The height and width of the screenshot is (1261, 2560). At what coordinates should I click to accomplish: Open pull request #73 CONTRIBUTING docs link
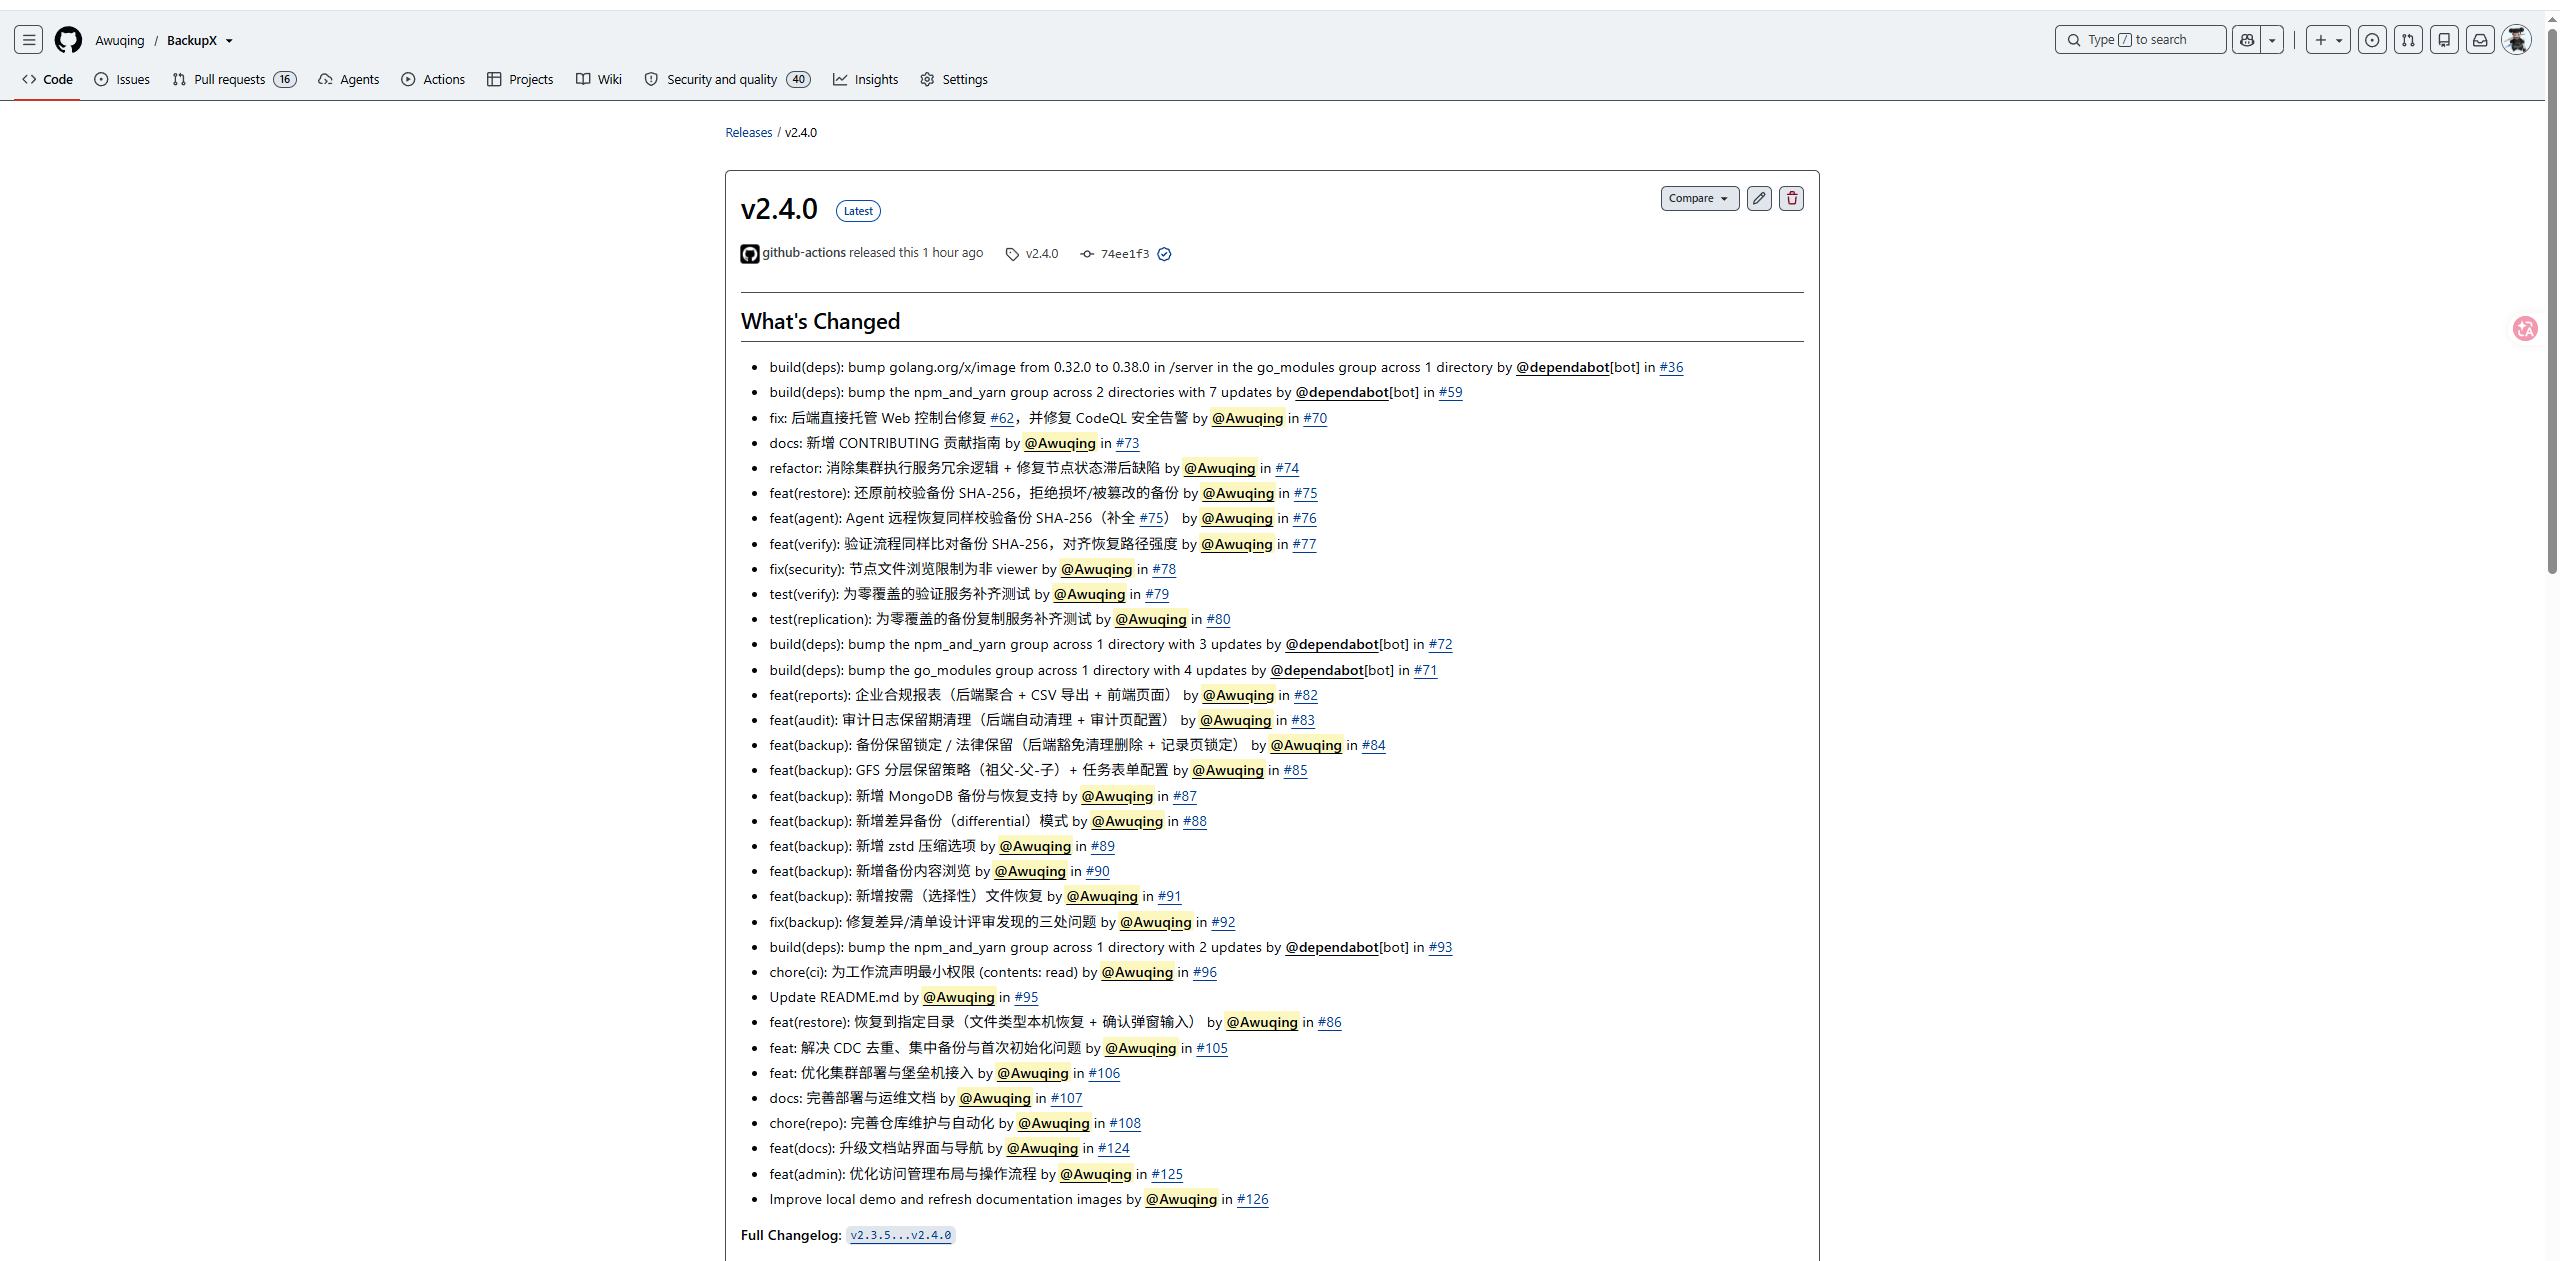click(1127, 443)
